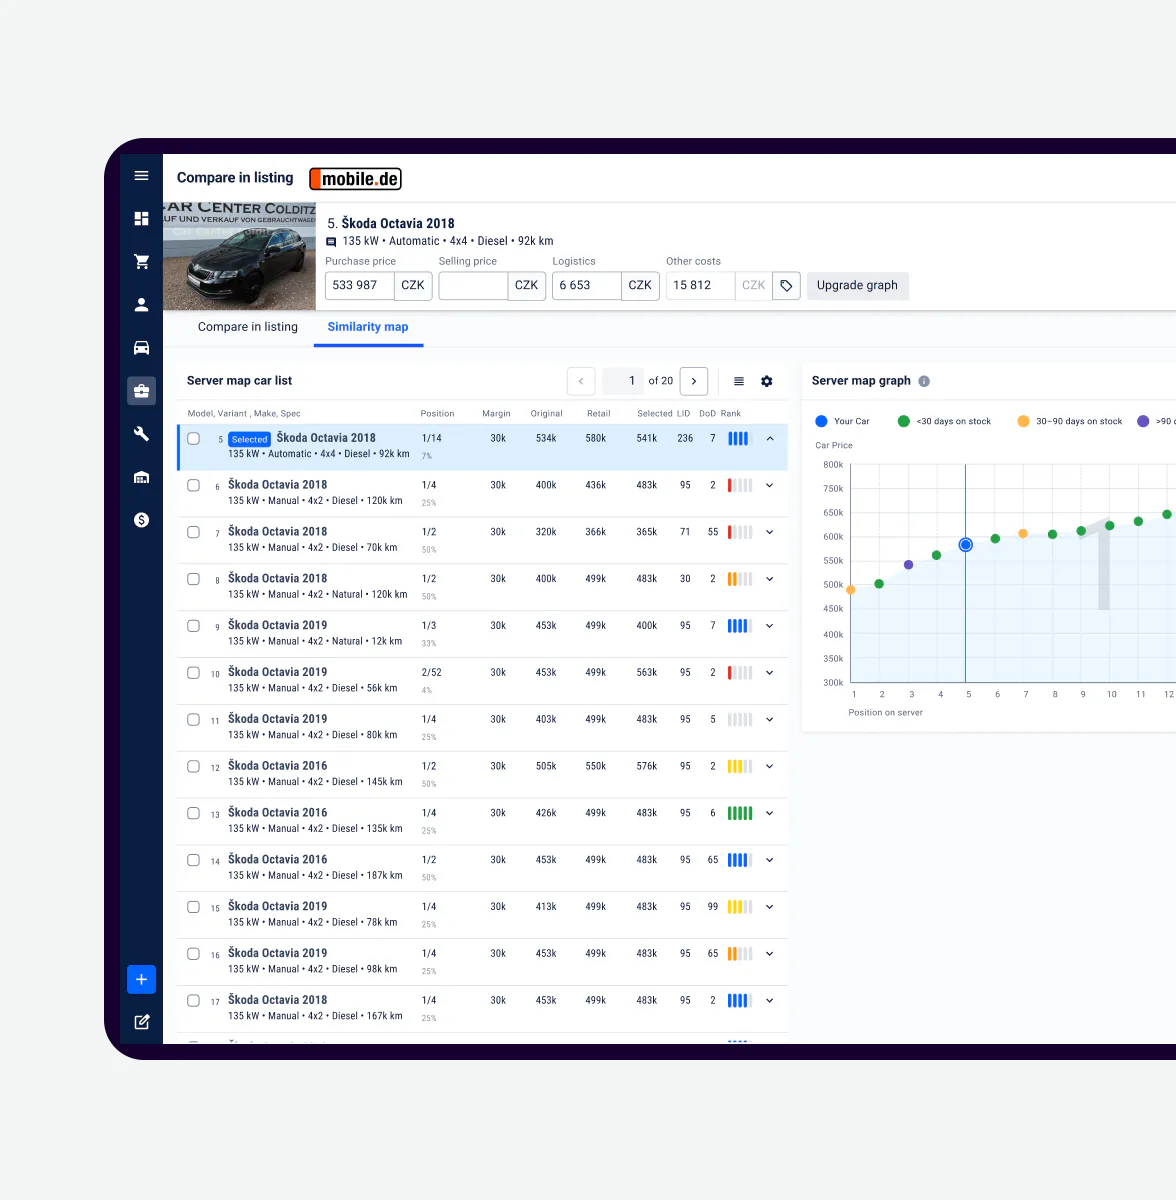Tick the checkbox for the selected Škoda Octavia 2018 row 5
The width and height of the screenshot is (1176, 1200).
tap(194, 439)
